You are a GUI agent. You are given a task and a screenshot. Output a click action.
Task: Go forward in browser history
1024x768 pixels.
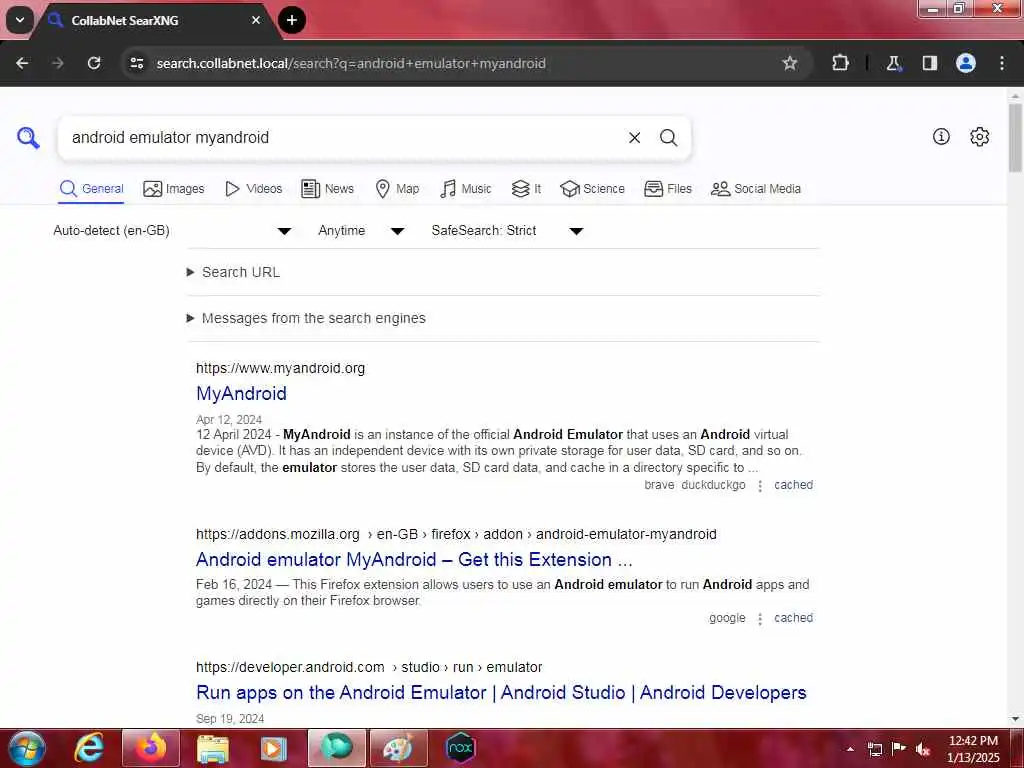[x=58, y=63]
